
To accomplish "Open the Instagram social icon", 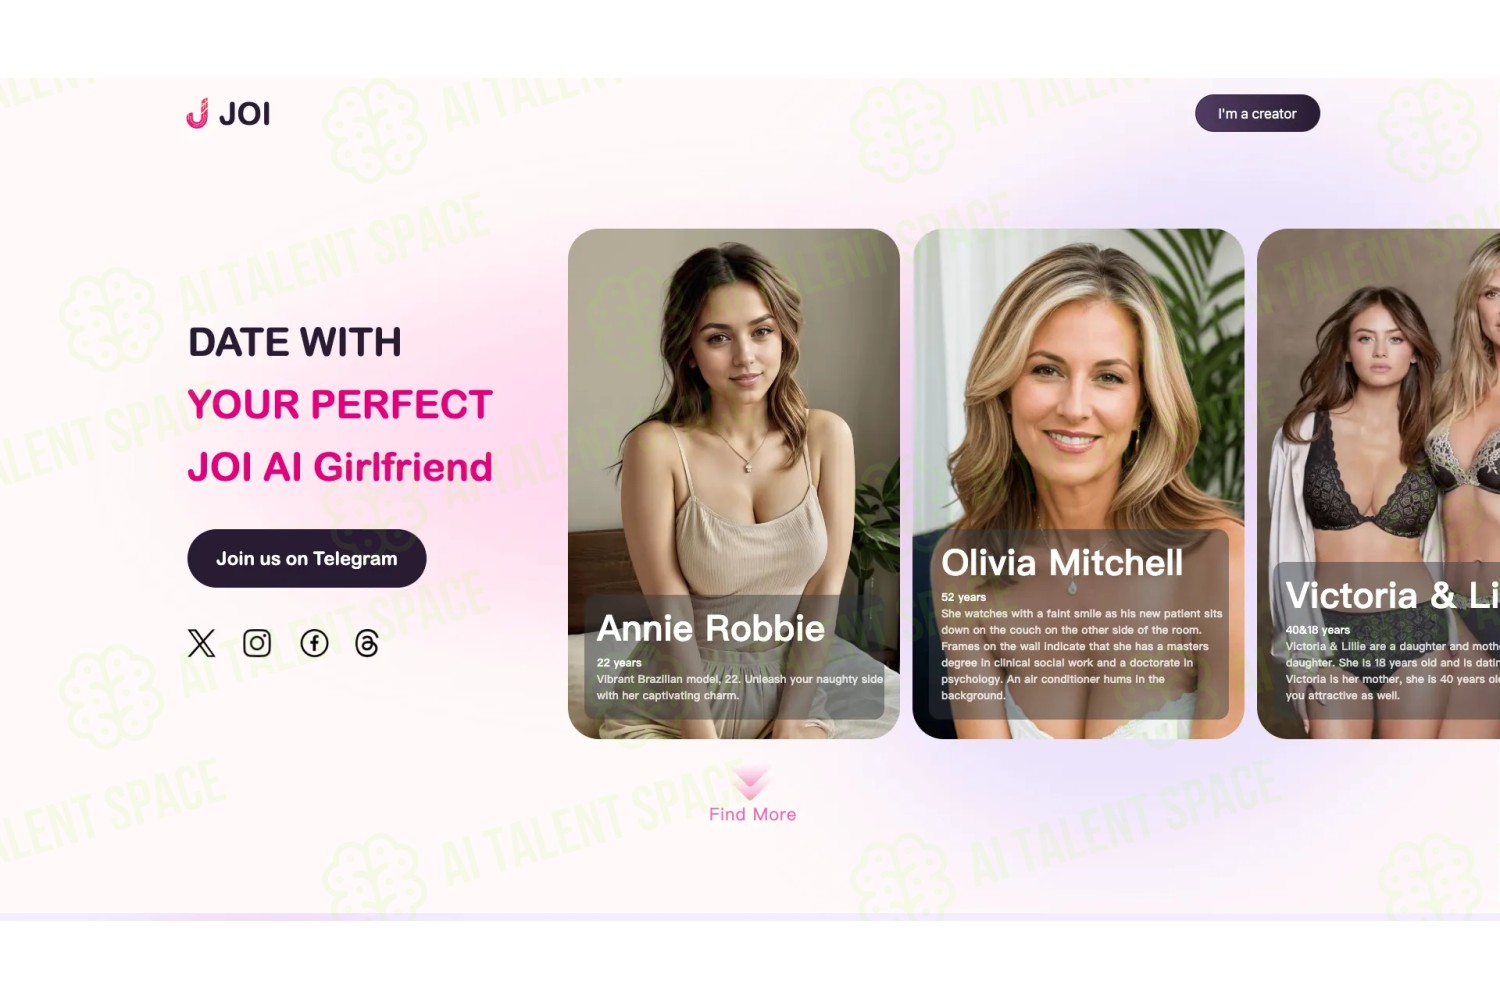I will click(x=257, y=643).
